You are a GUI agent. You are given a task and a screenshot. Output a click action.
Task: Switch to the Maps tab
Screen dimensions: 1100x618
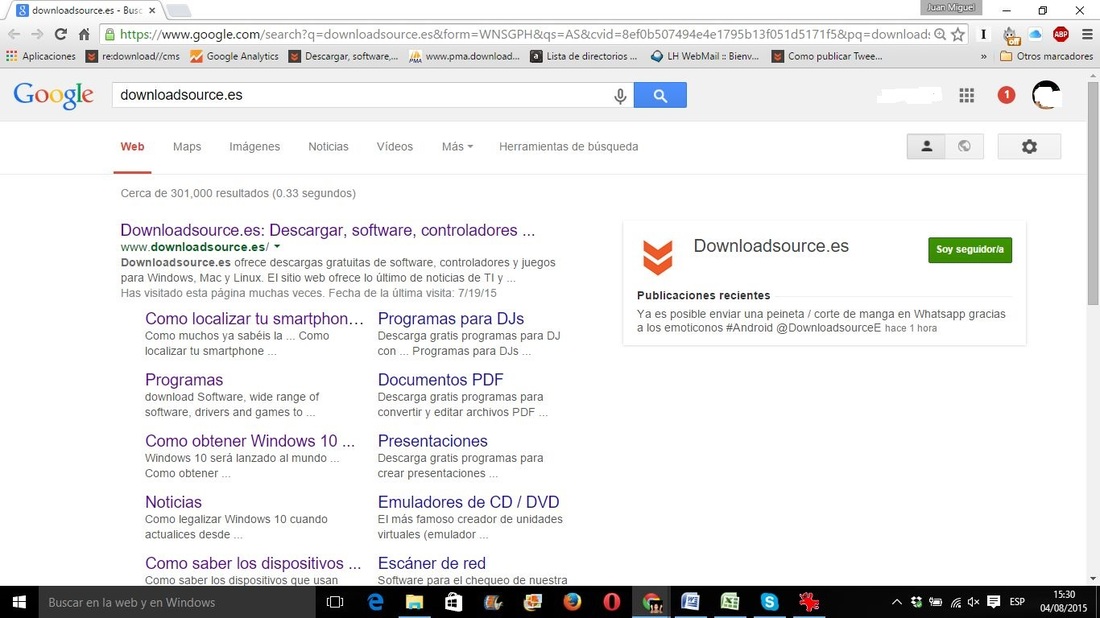click(x=187, y=147)
